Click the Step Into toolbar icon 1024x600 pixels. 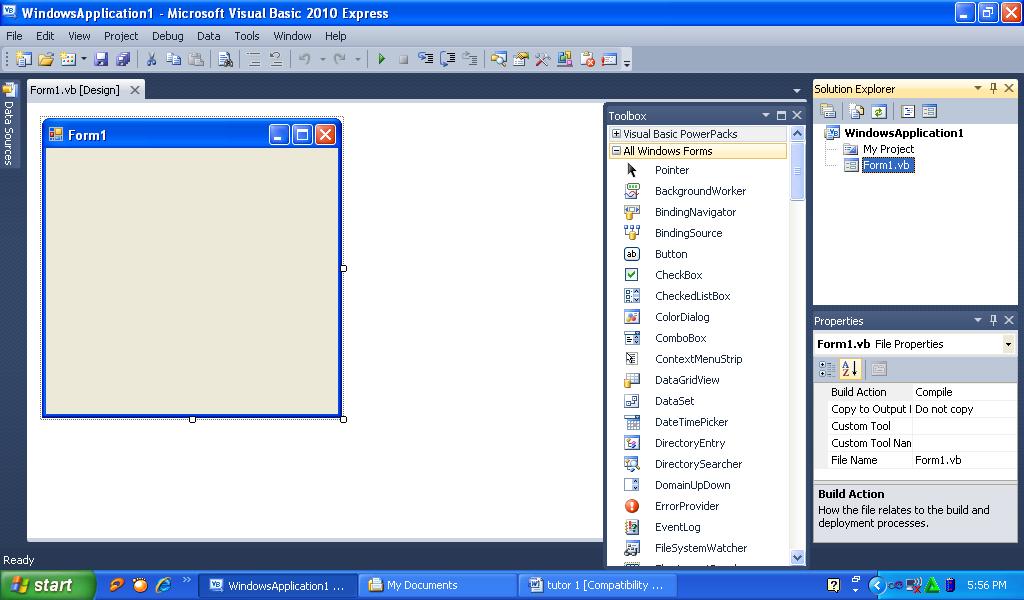pyautogui.click(x=426, y=59)
